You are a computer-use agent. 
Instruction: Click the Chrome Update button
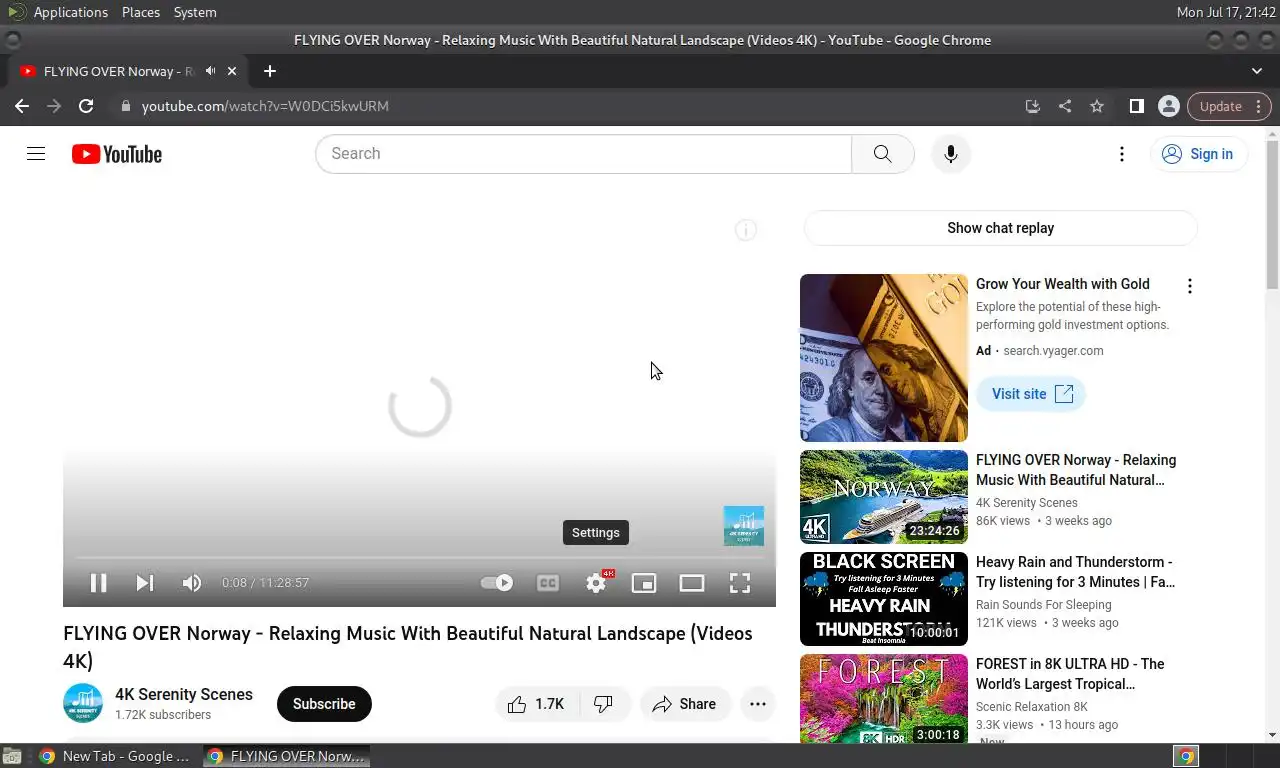(x=1229, y=106)
